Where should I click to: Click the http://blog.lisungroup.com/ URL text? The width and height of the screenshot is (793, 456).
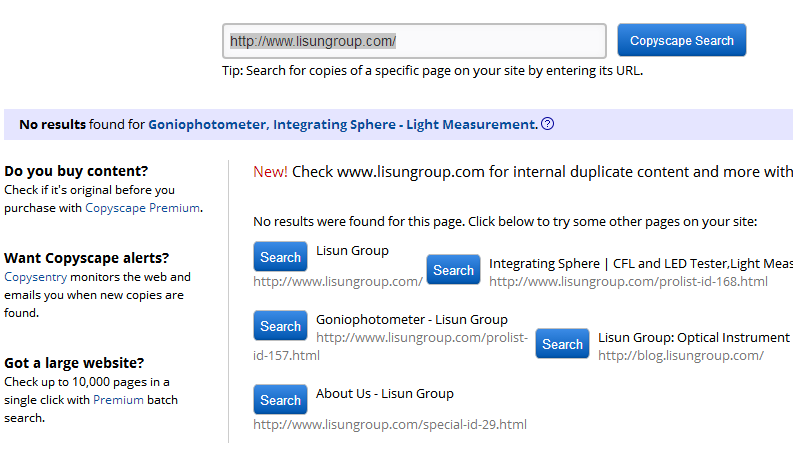[681, 355]
